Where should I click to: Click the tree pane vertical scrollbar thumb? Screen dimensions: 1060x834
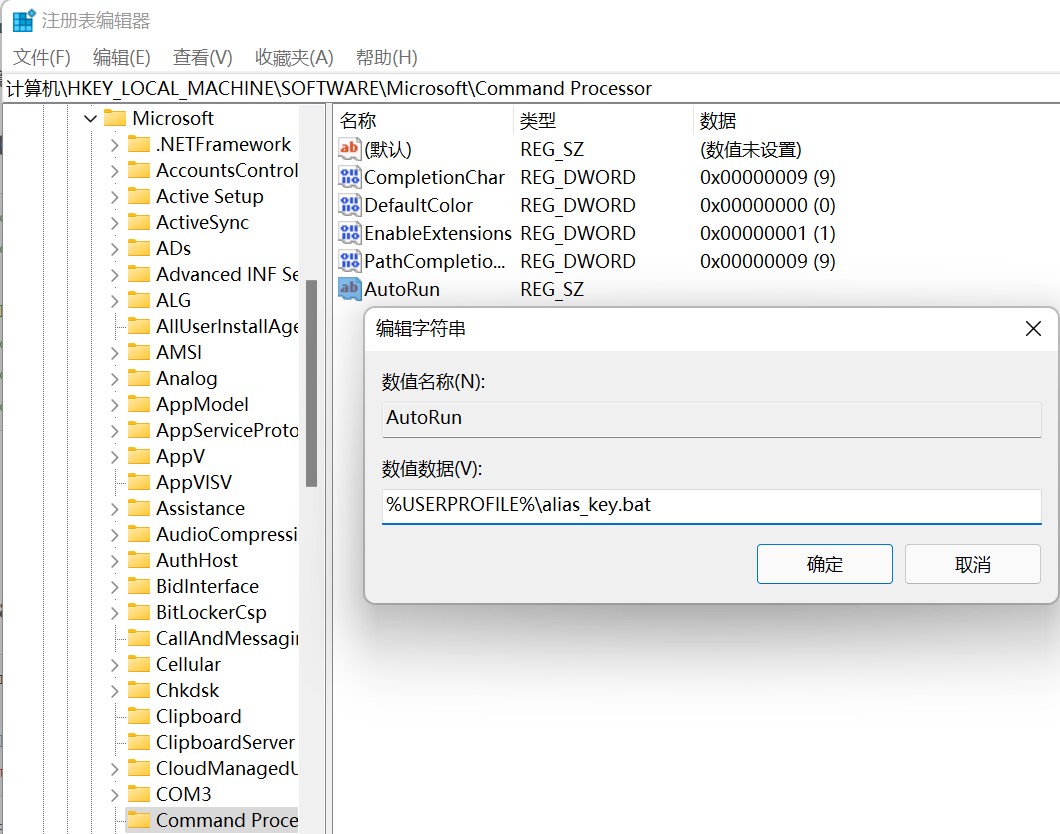coord(312,383)
